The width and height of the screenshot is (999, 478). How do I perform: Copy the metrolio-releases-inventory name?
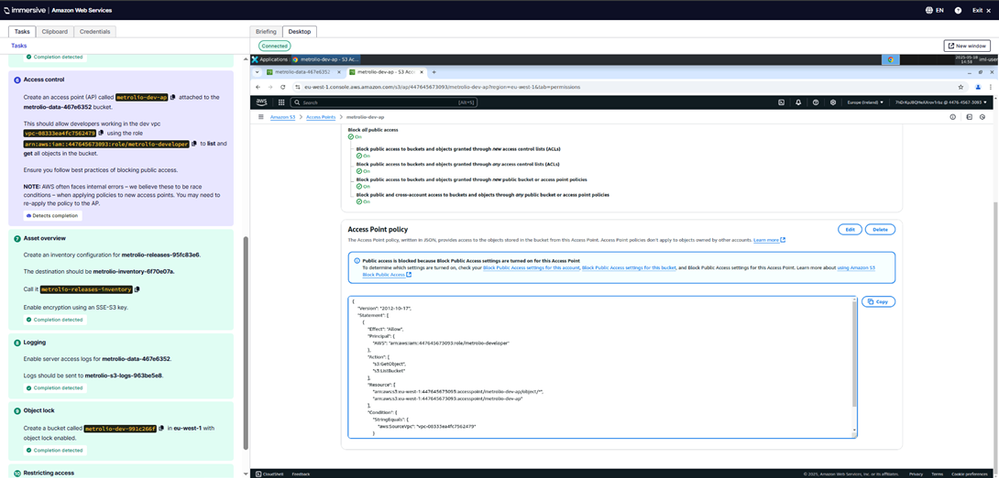tap(138, 289)
